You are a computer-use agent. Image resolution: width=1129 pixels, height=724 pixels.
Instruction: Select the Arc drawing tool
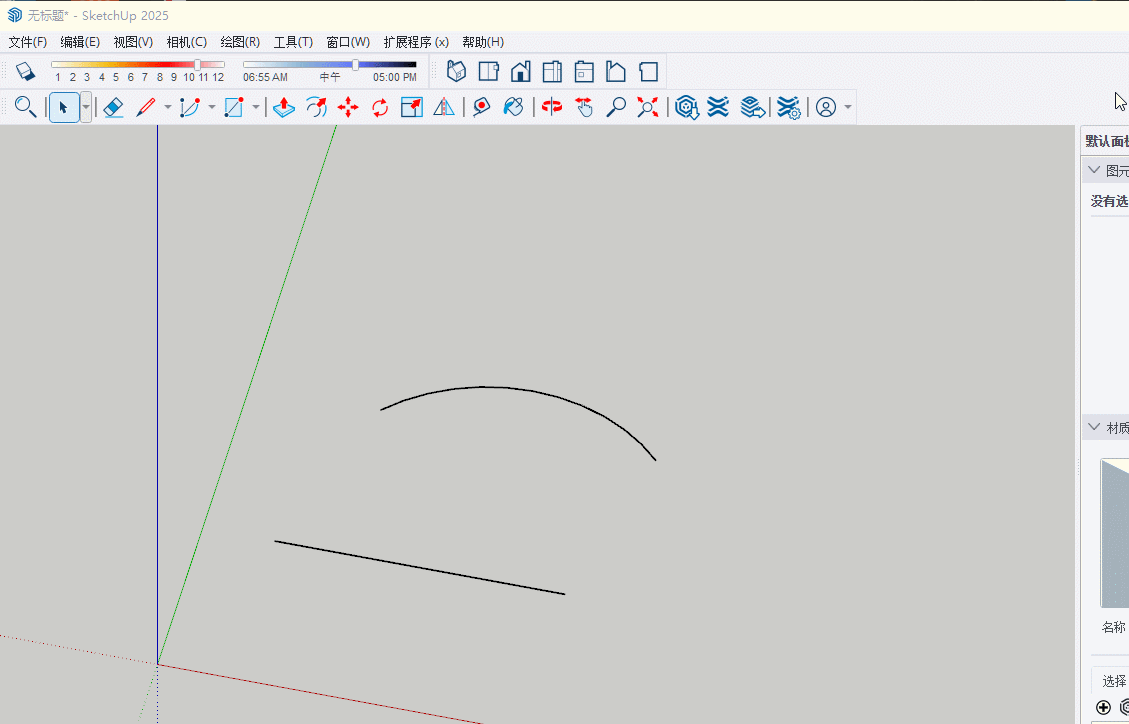click(189, 107)
